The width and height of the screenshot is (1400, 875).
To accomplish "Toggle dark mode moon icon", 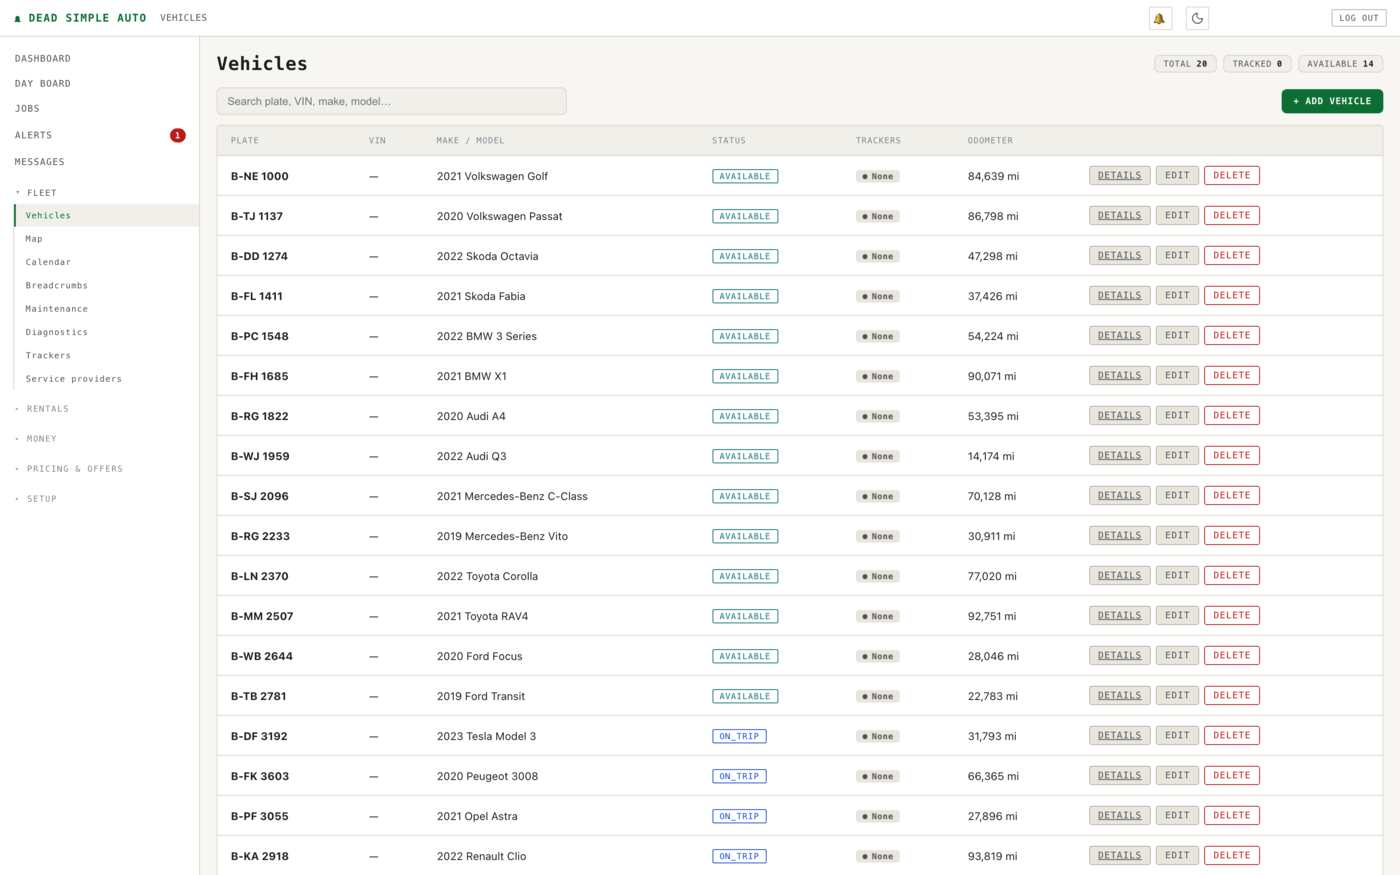I will click(1197, 18).
